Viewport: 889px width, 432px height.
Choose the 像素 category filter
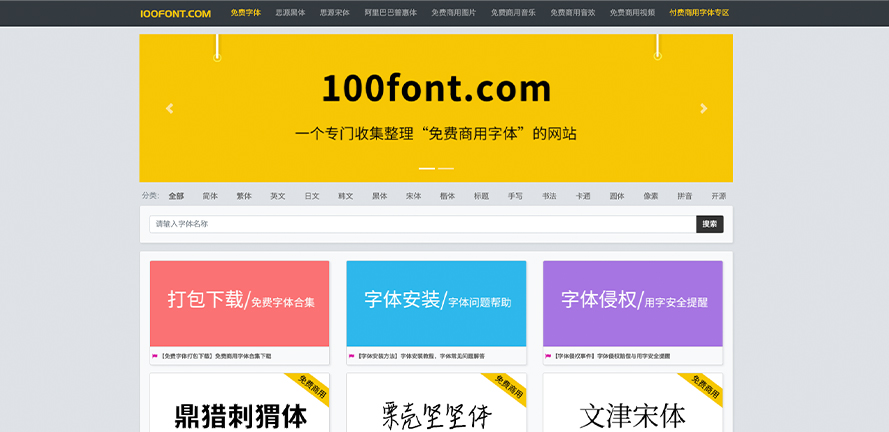(x=651, y=196)
